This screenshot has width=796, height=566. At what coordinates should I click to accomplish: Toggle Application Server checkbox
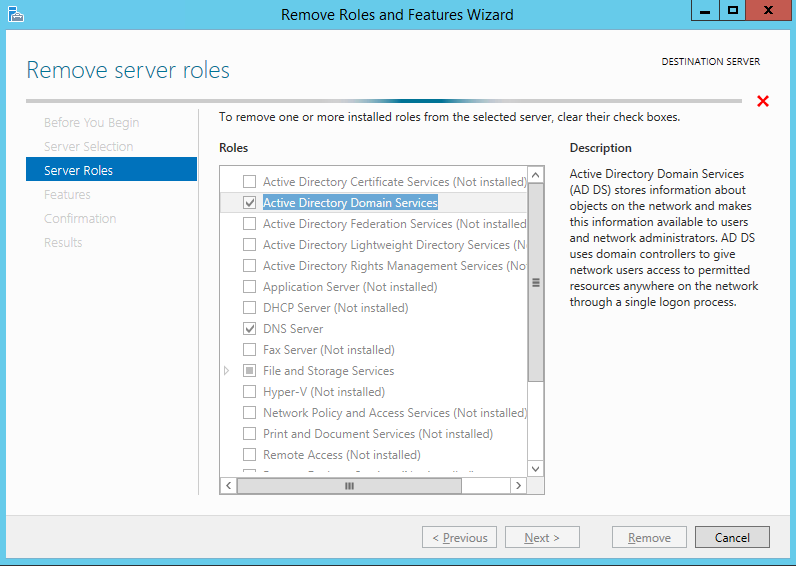tap(249, 287)
